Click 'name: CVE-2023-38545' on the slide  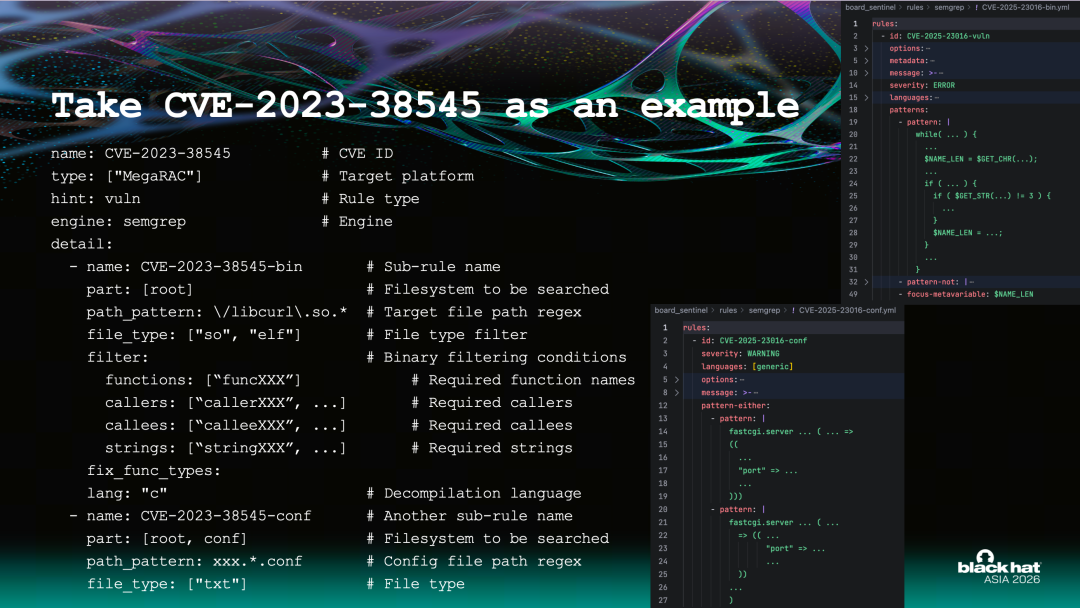click(141, 154)
